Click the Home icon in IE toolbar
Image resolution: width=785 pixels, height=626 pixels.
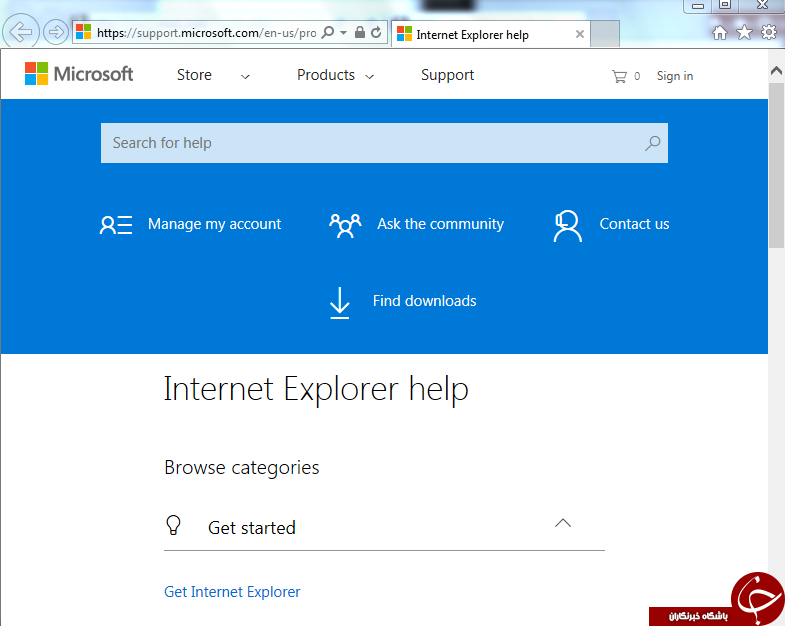pyautogui.click(x=720, y=33)
